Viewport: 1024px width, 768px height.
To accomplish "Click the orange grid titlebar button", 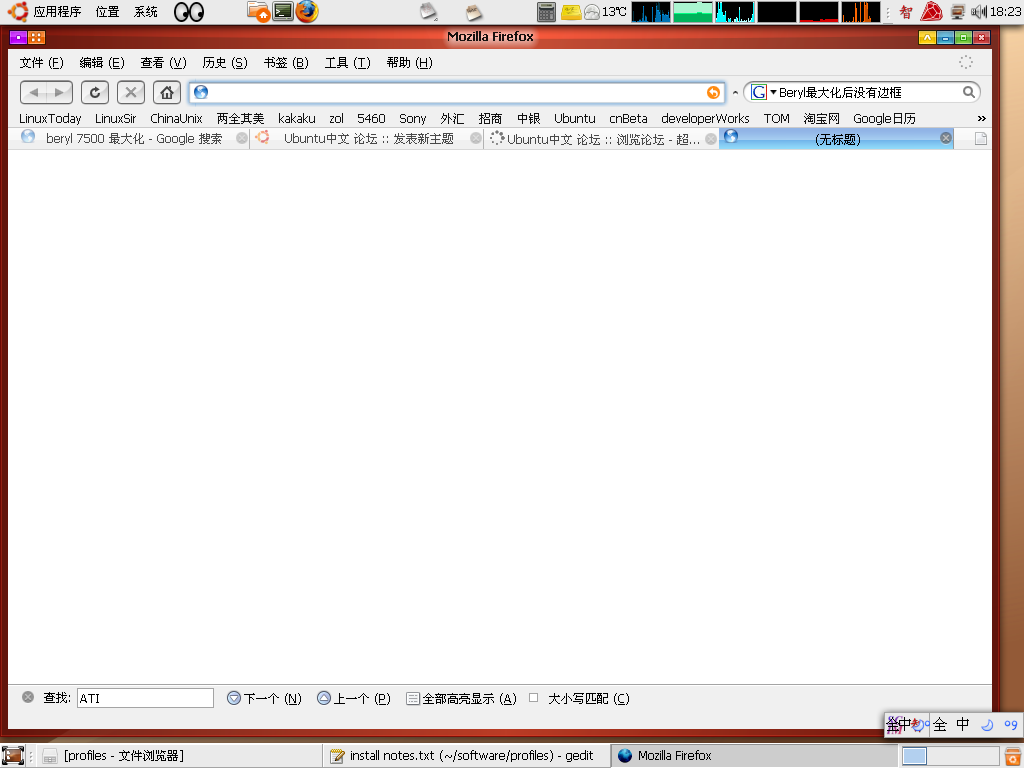I will 37,37.
